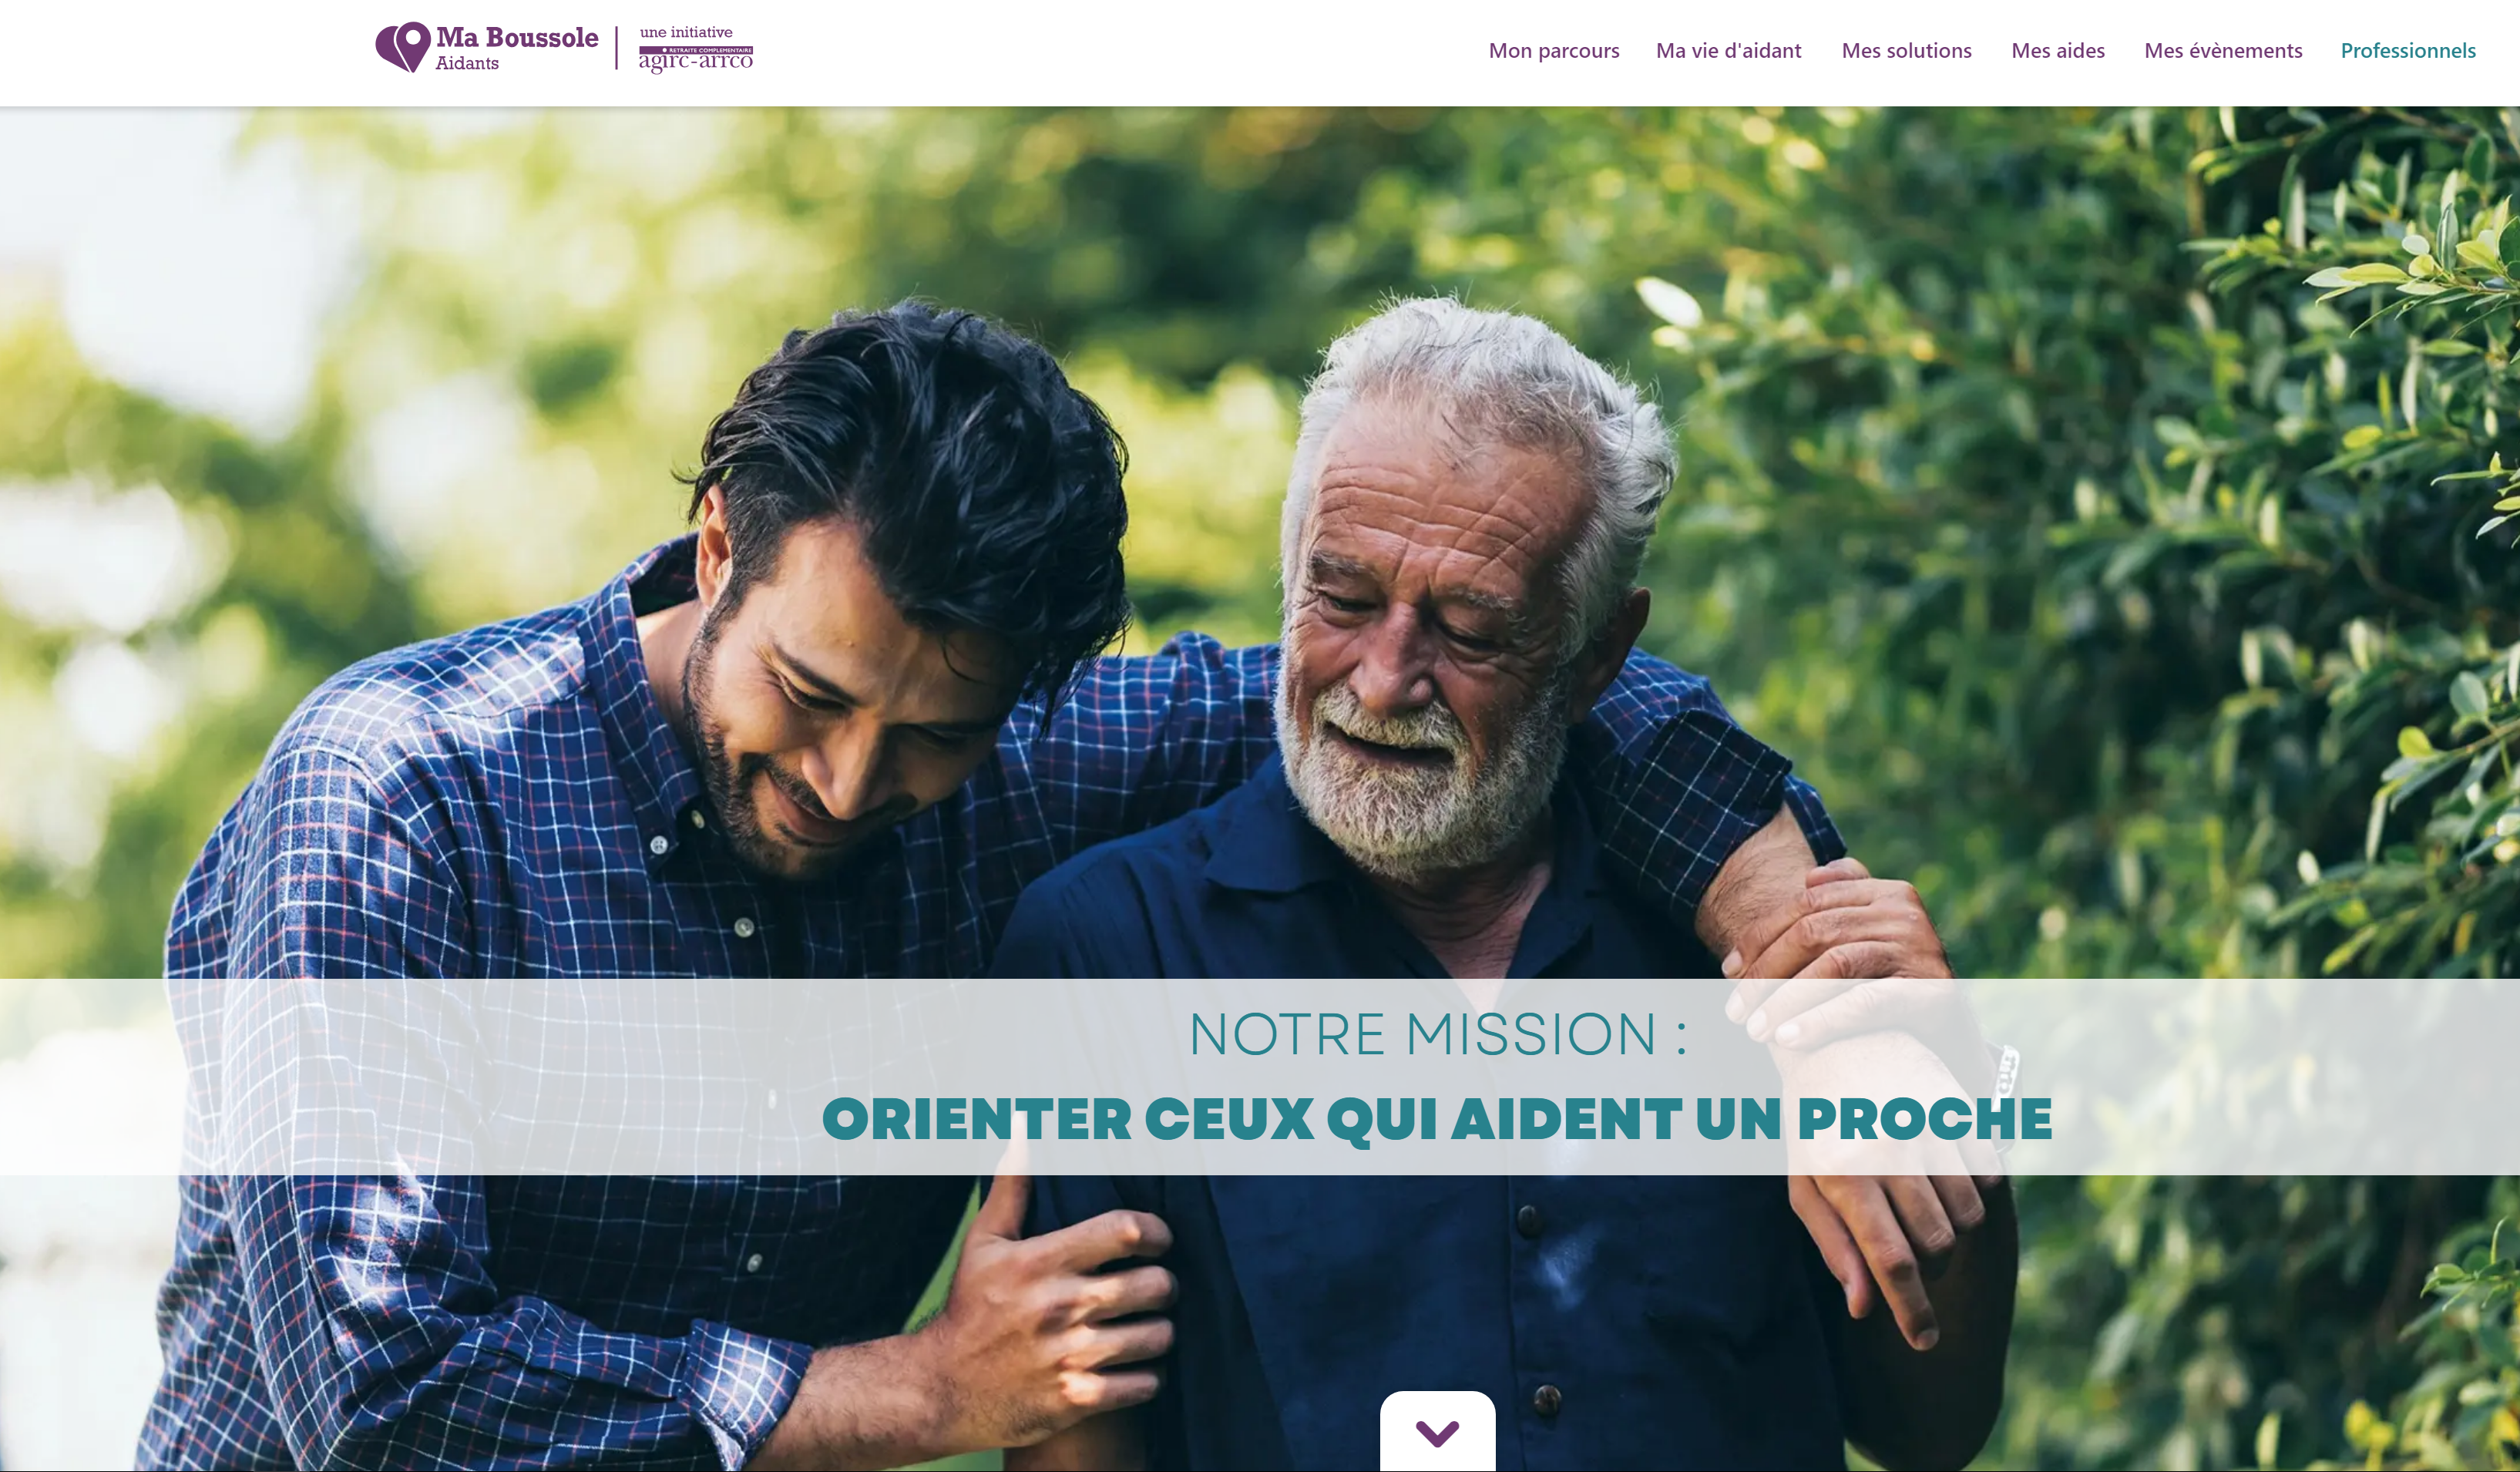Open Mes évènements page
This screenshot has height=1472, width=2520.
pos(2222,51)
